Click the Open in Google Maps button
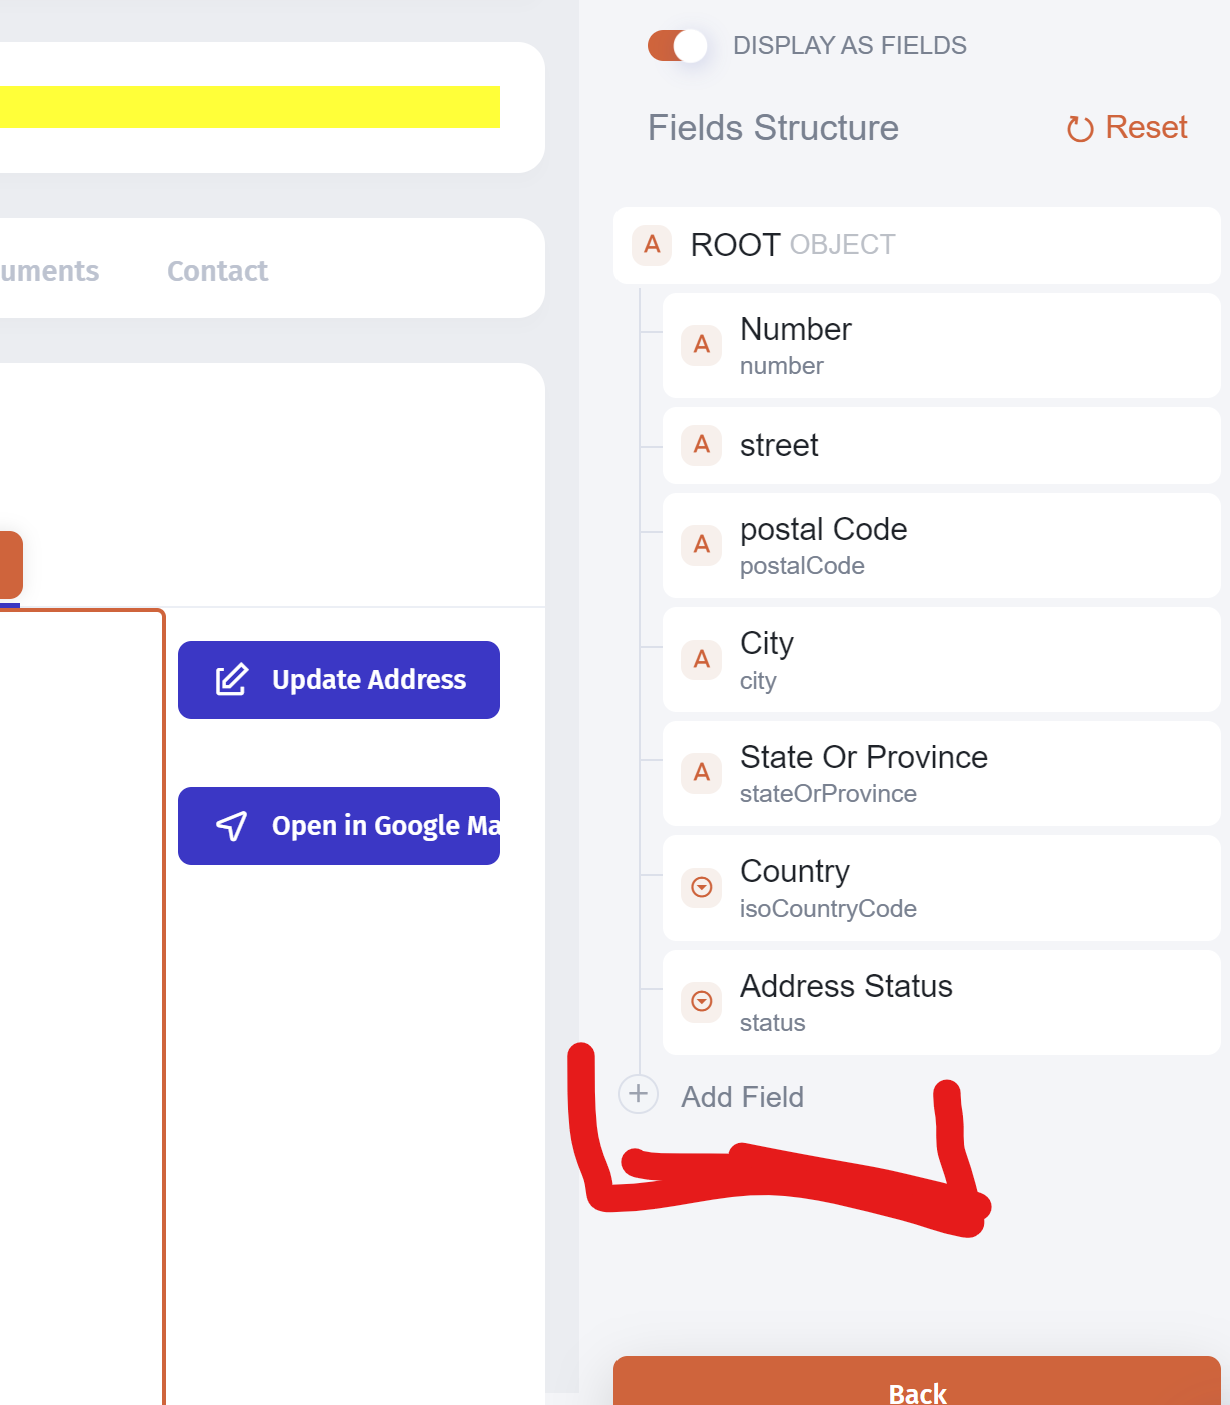This screenshot has height=1405, width=1230. pyautogui.click(x=339, y=826)
